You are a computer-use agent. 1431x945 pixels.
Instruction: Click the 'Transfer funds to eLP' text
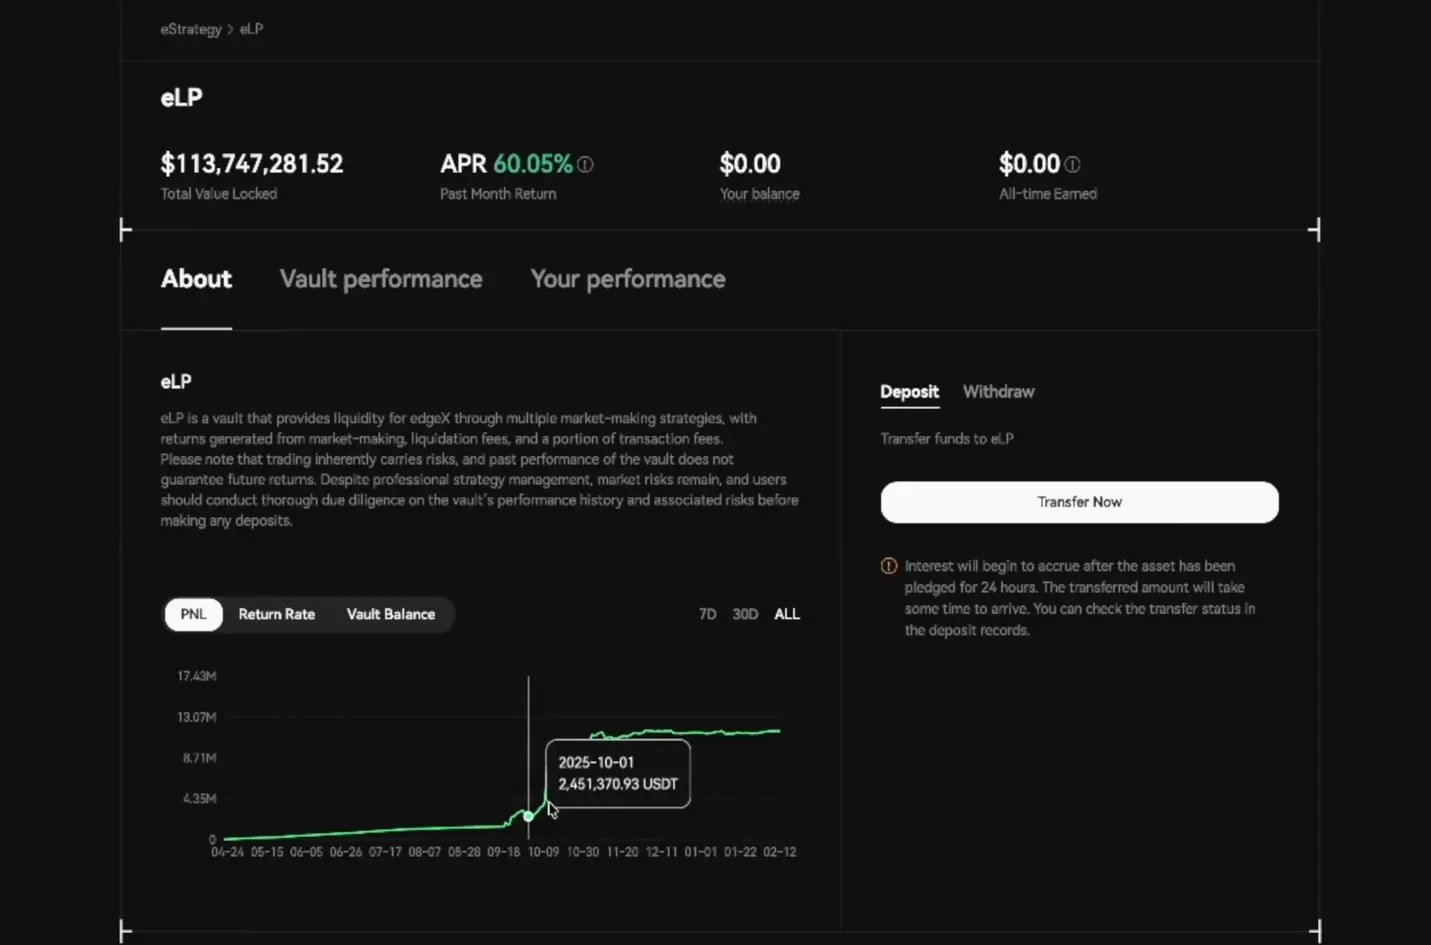tap(947, 439)
